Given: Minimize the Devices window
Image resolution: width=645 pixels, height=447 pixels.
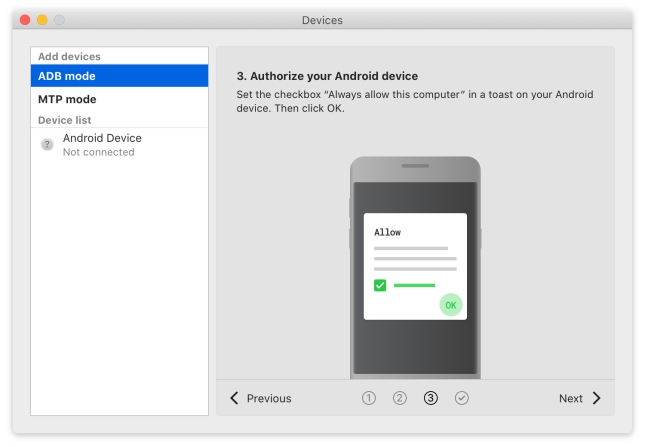Looking at the screenshot, I should coord(42,20).
